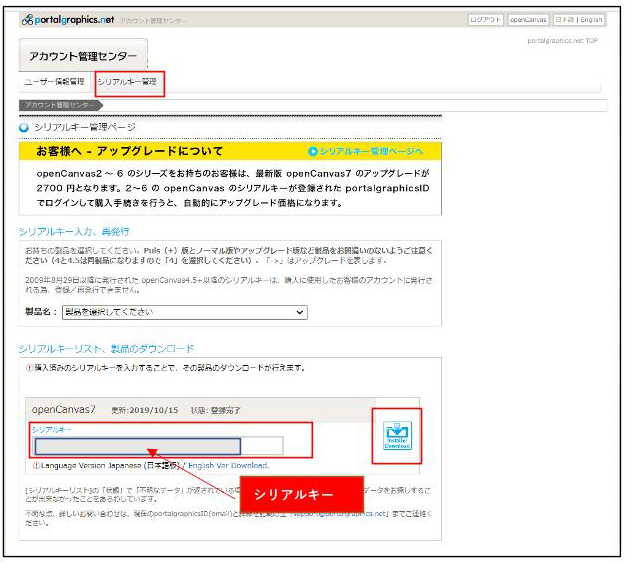Switch to the シリアルキー管理 tab
The image size is (626, 564).
127,81
